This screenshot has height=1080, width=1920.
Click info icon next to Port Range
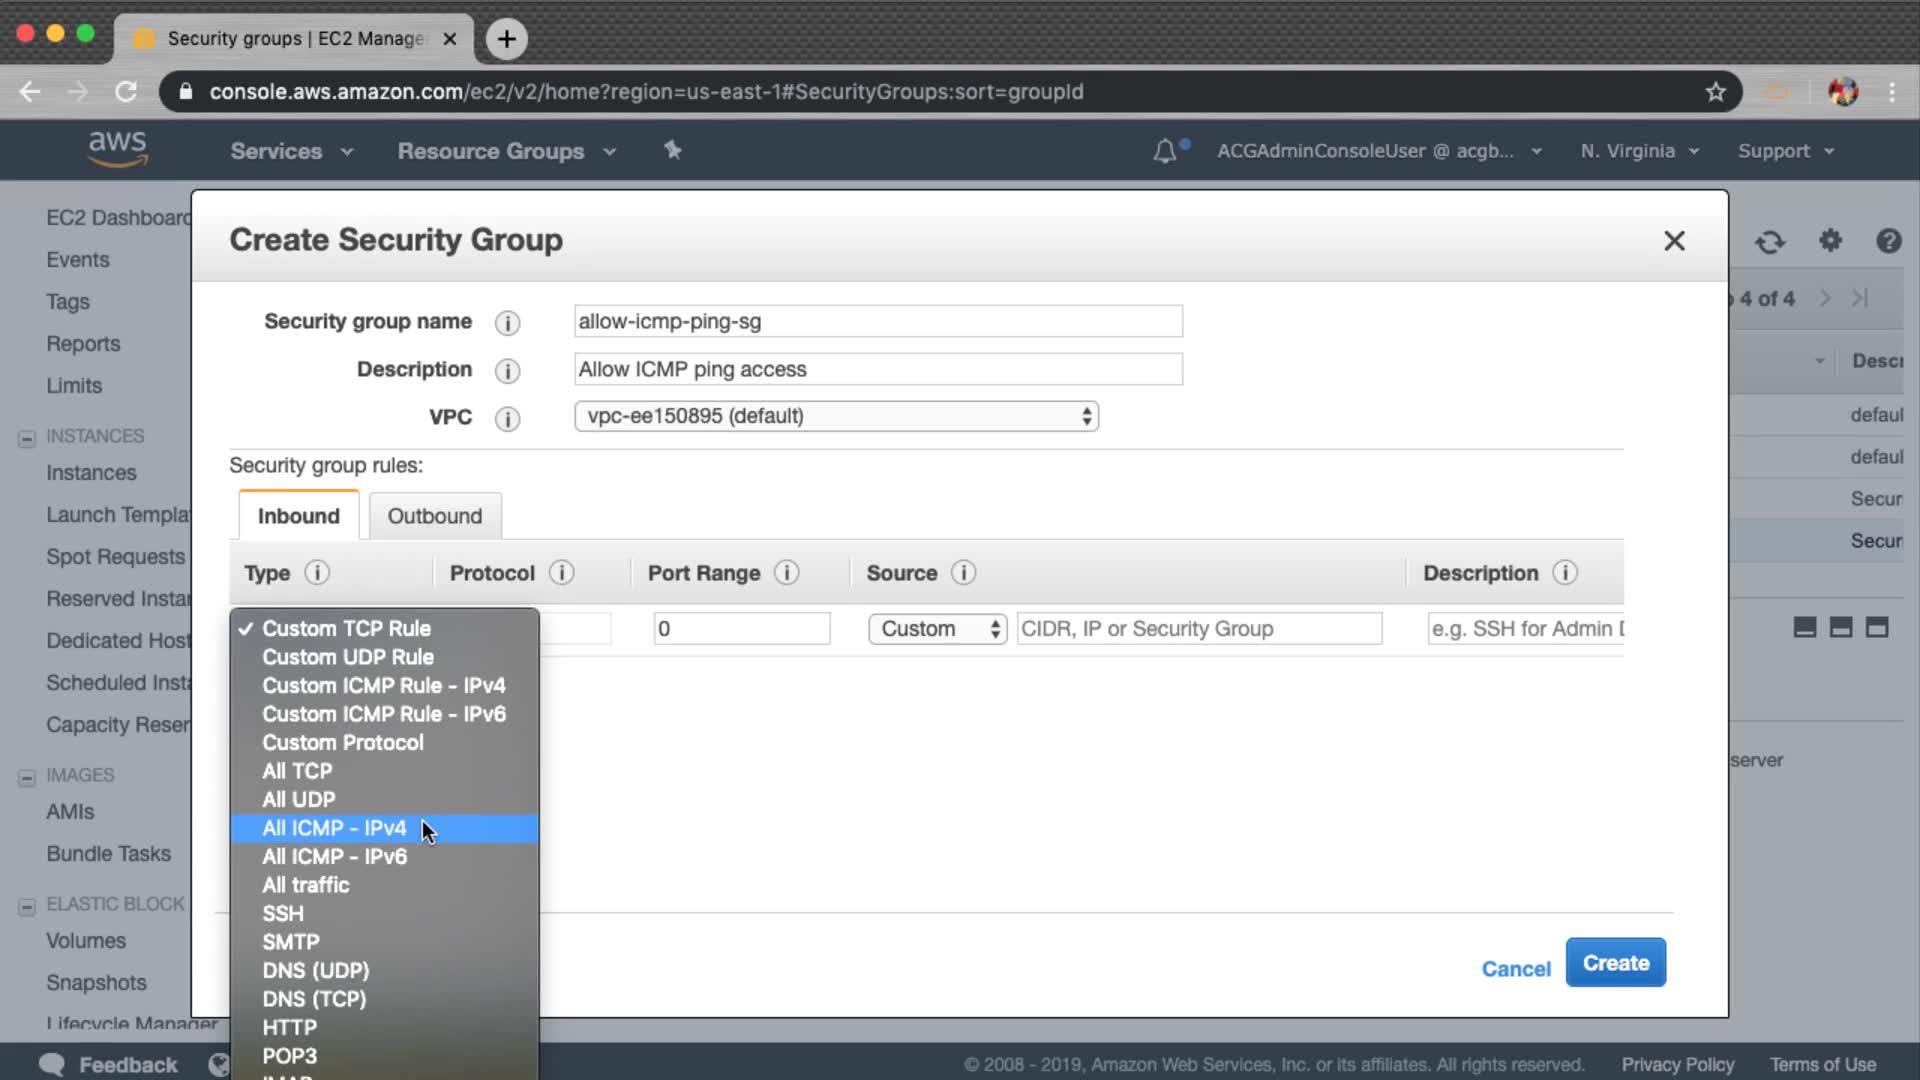[x=787, y=573]
